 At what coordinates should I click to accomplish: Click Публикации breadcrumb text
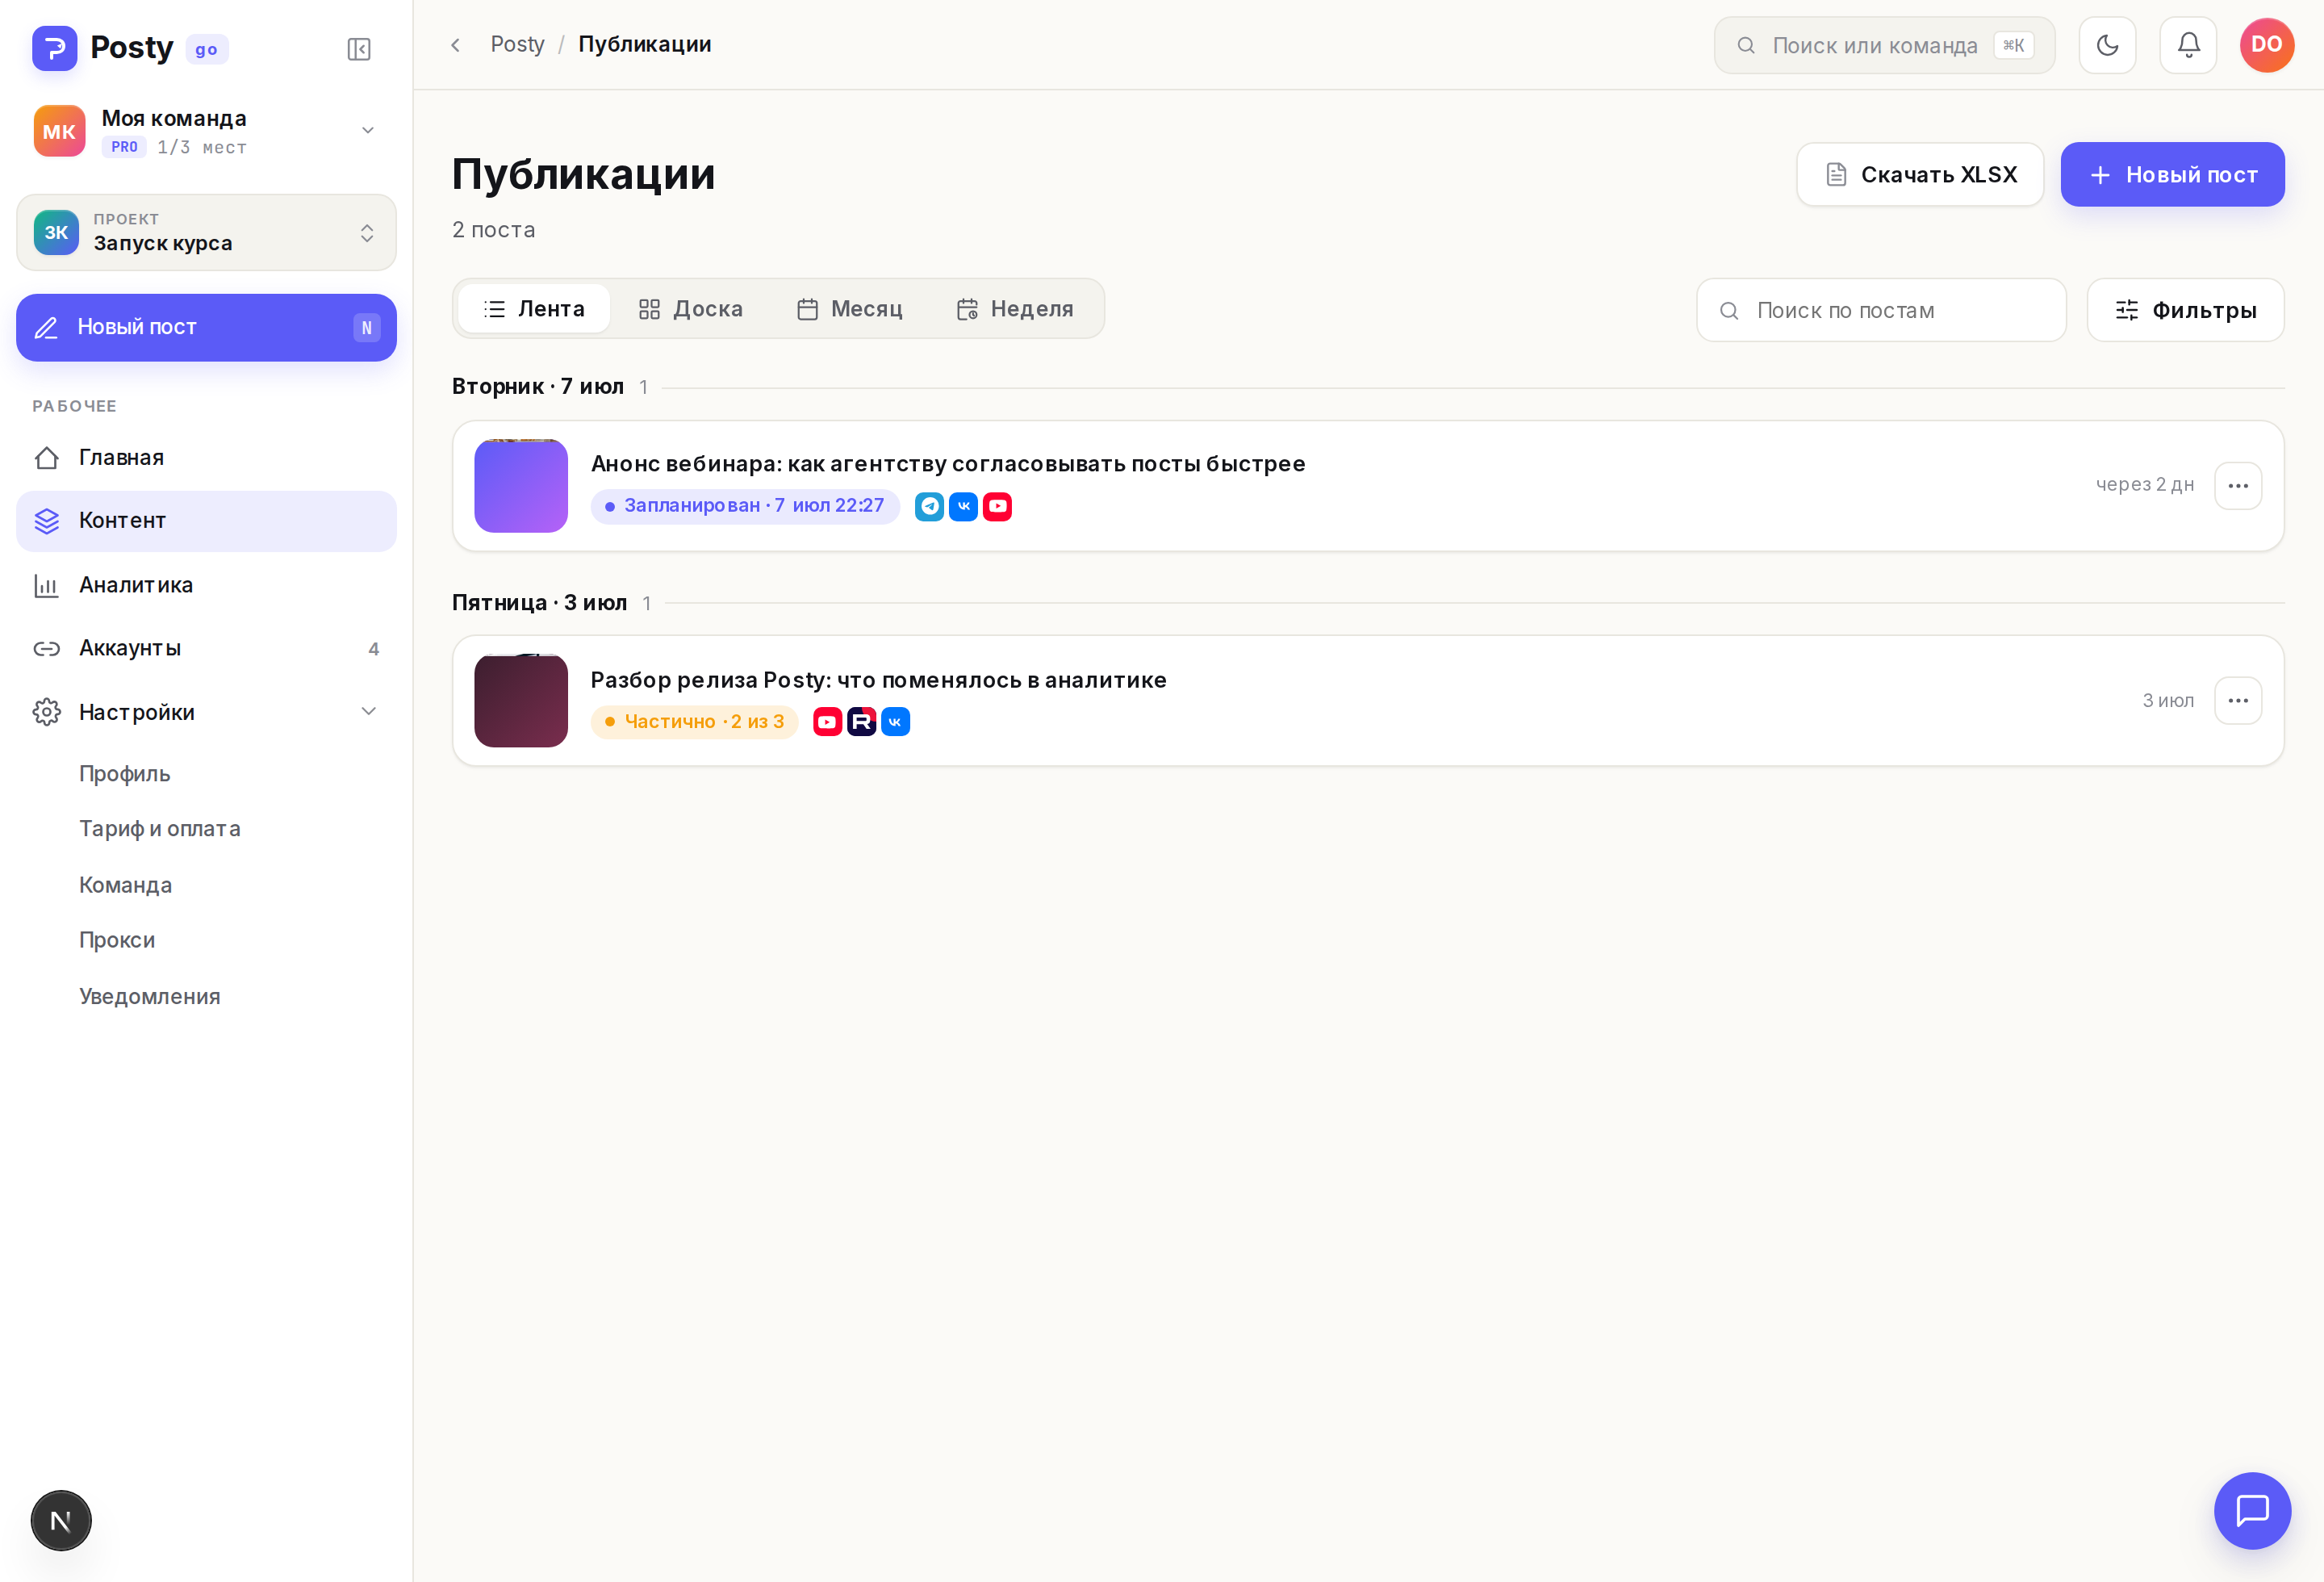[645, 44]
